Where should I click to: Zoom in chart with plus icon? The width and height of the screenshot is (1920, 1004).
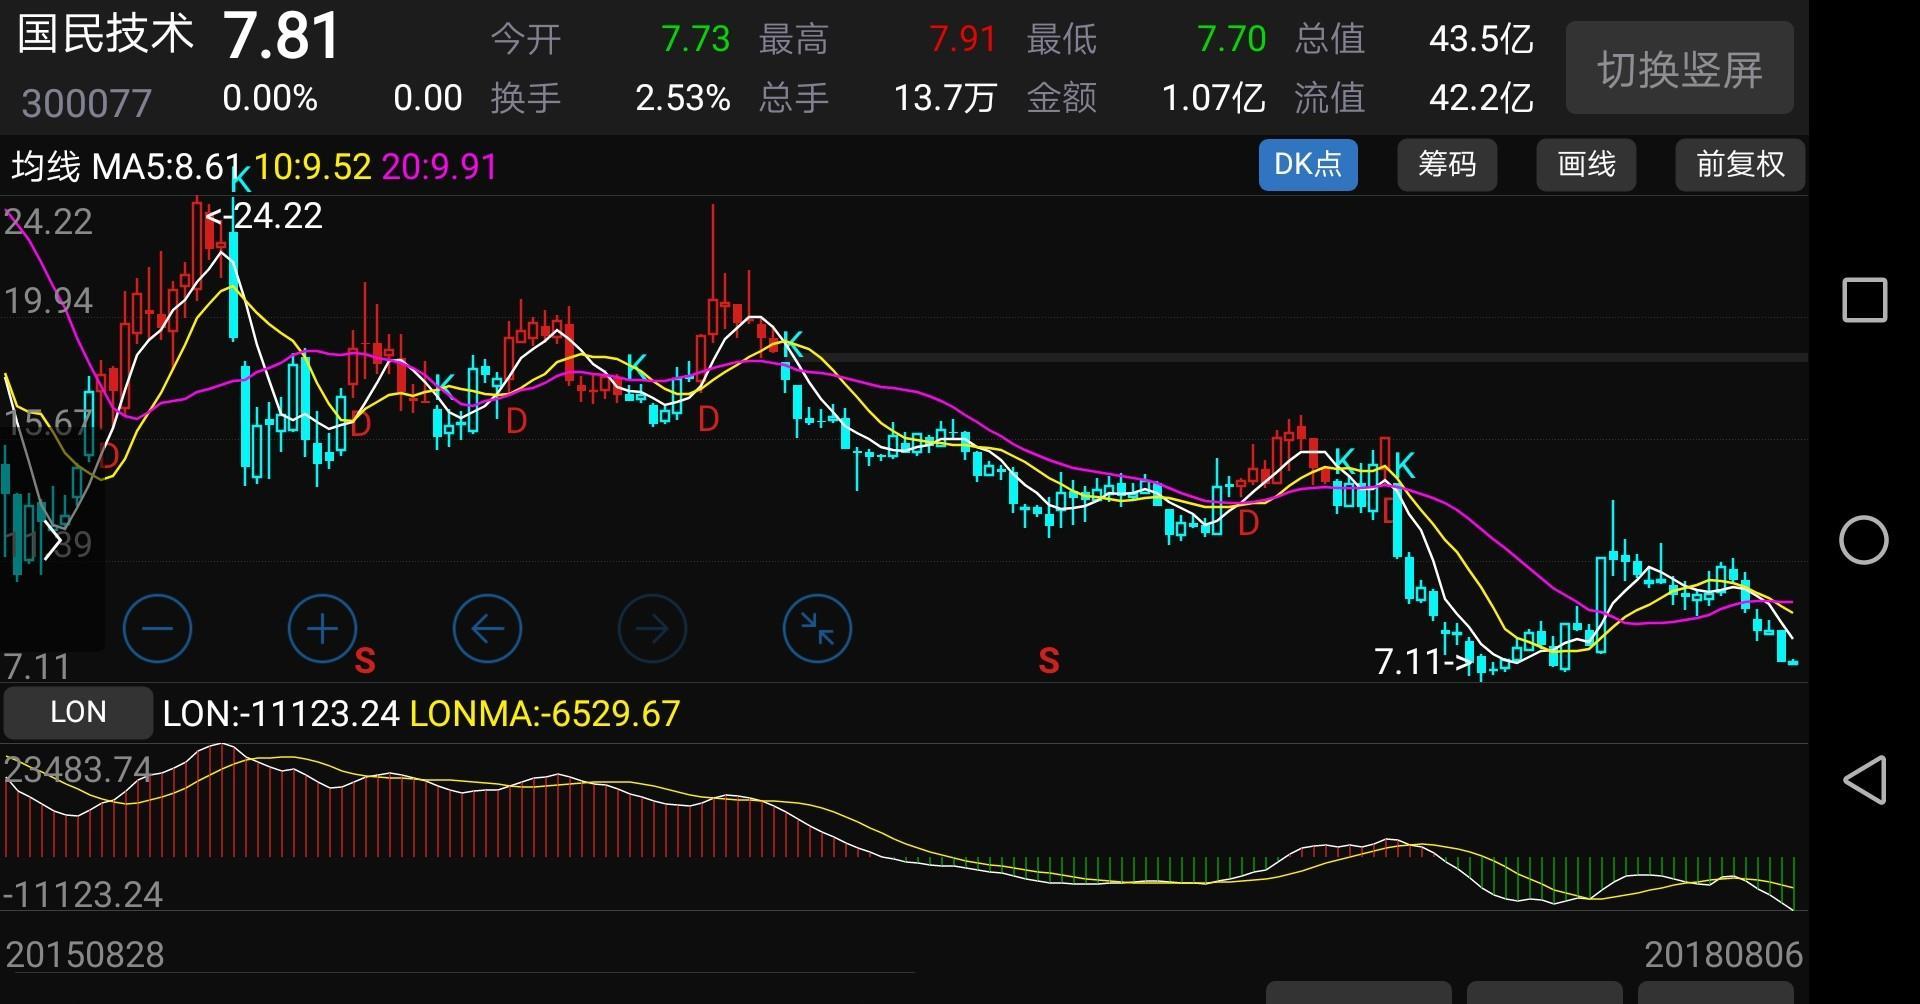322,629
